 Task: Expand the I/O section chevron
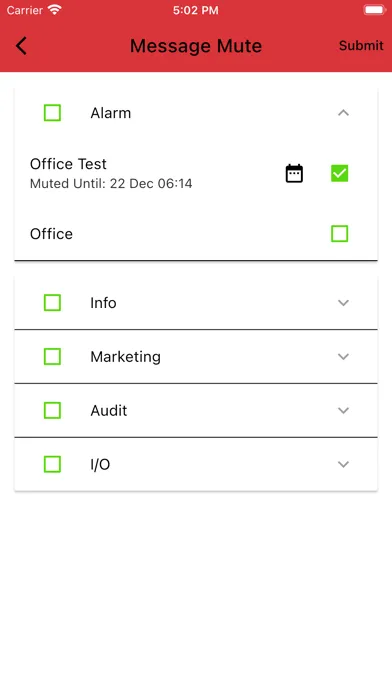click(x=343, y=464)
